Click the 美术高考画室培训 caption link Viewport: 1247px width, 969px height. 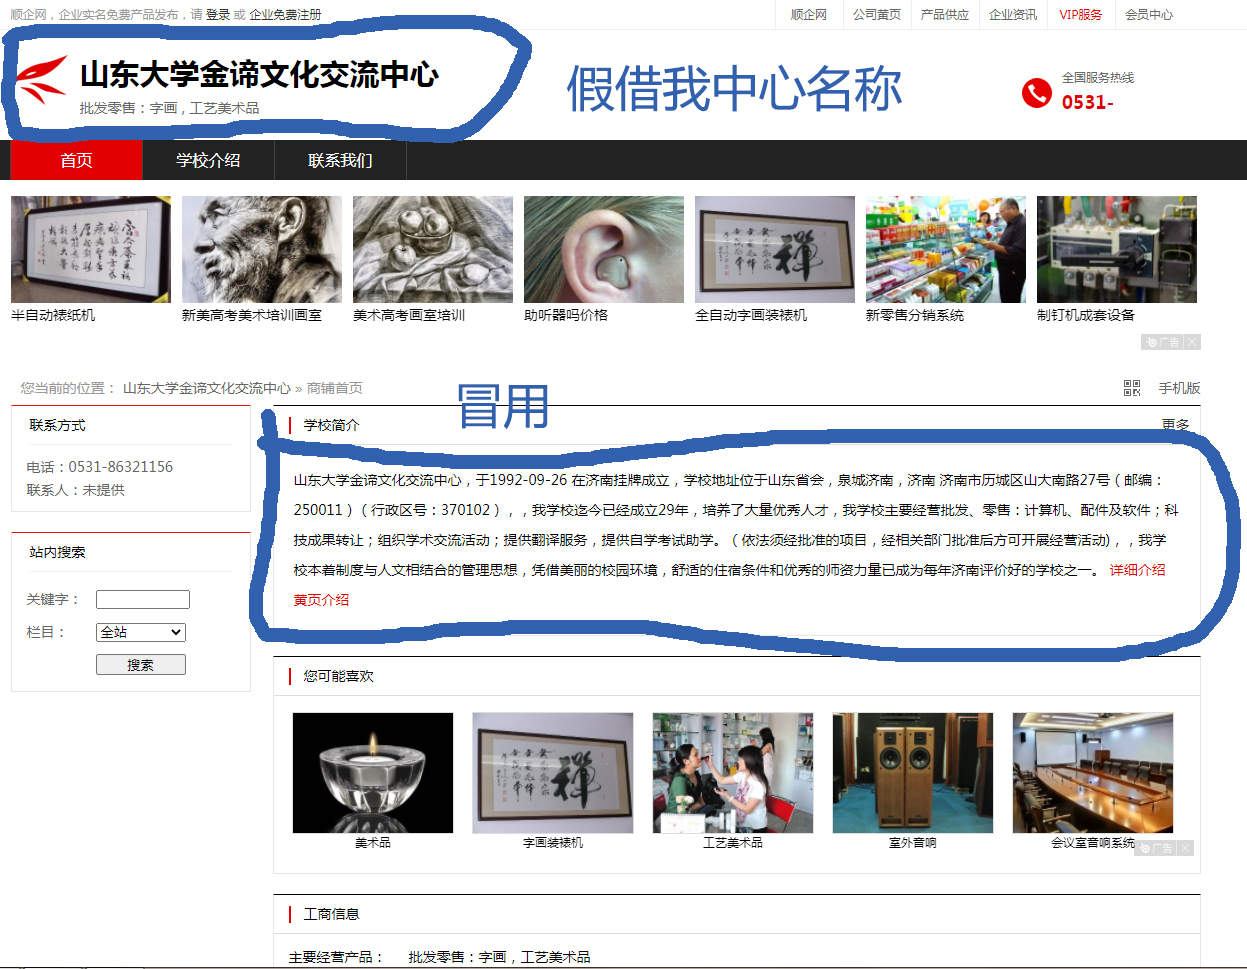pyautogui.click(x=409, y=315)
